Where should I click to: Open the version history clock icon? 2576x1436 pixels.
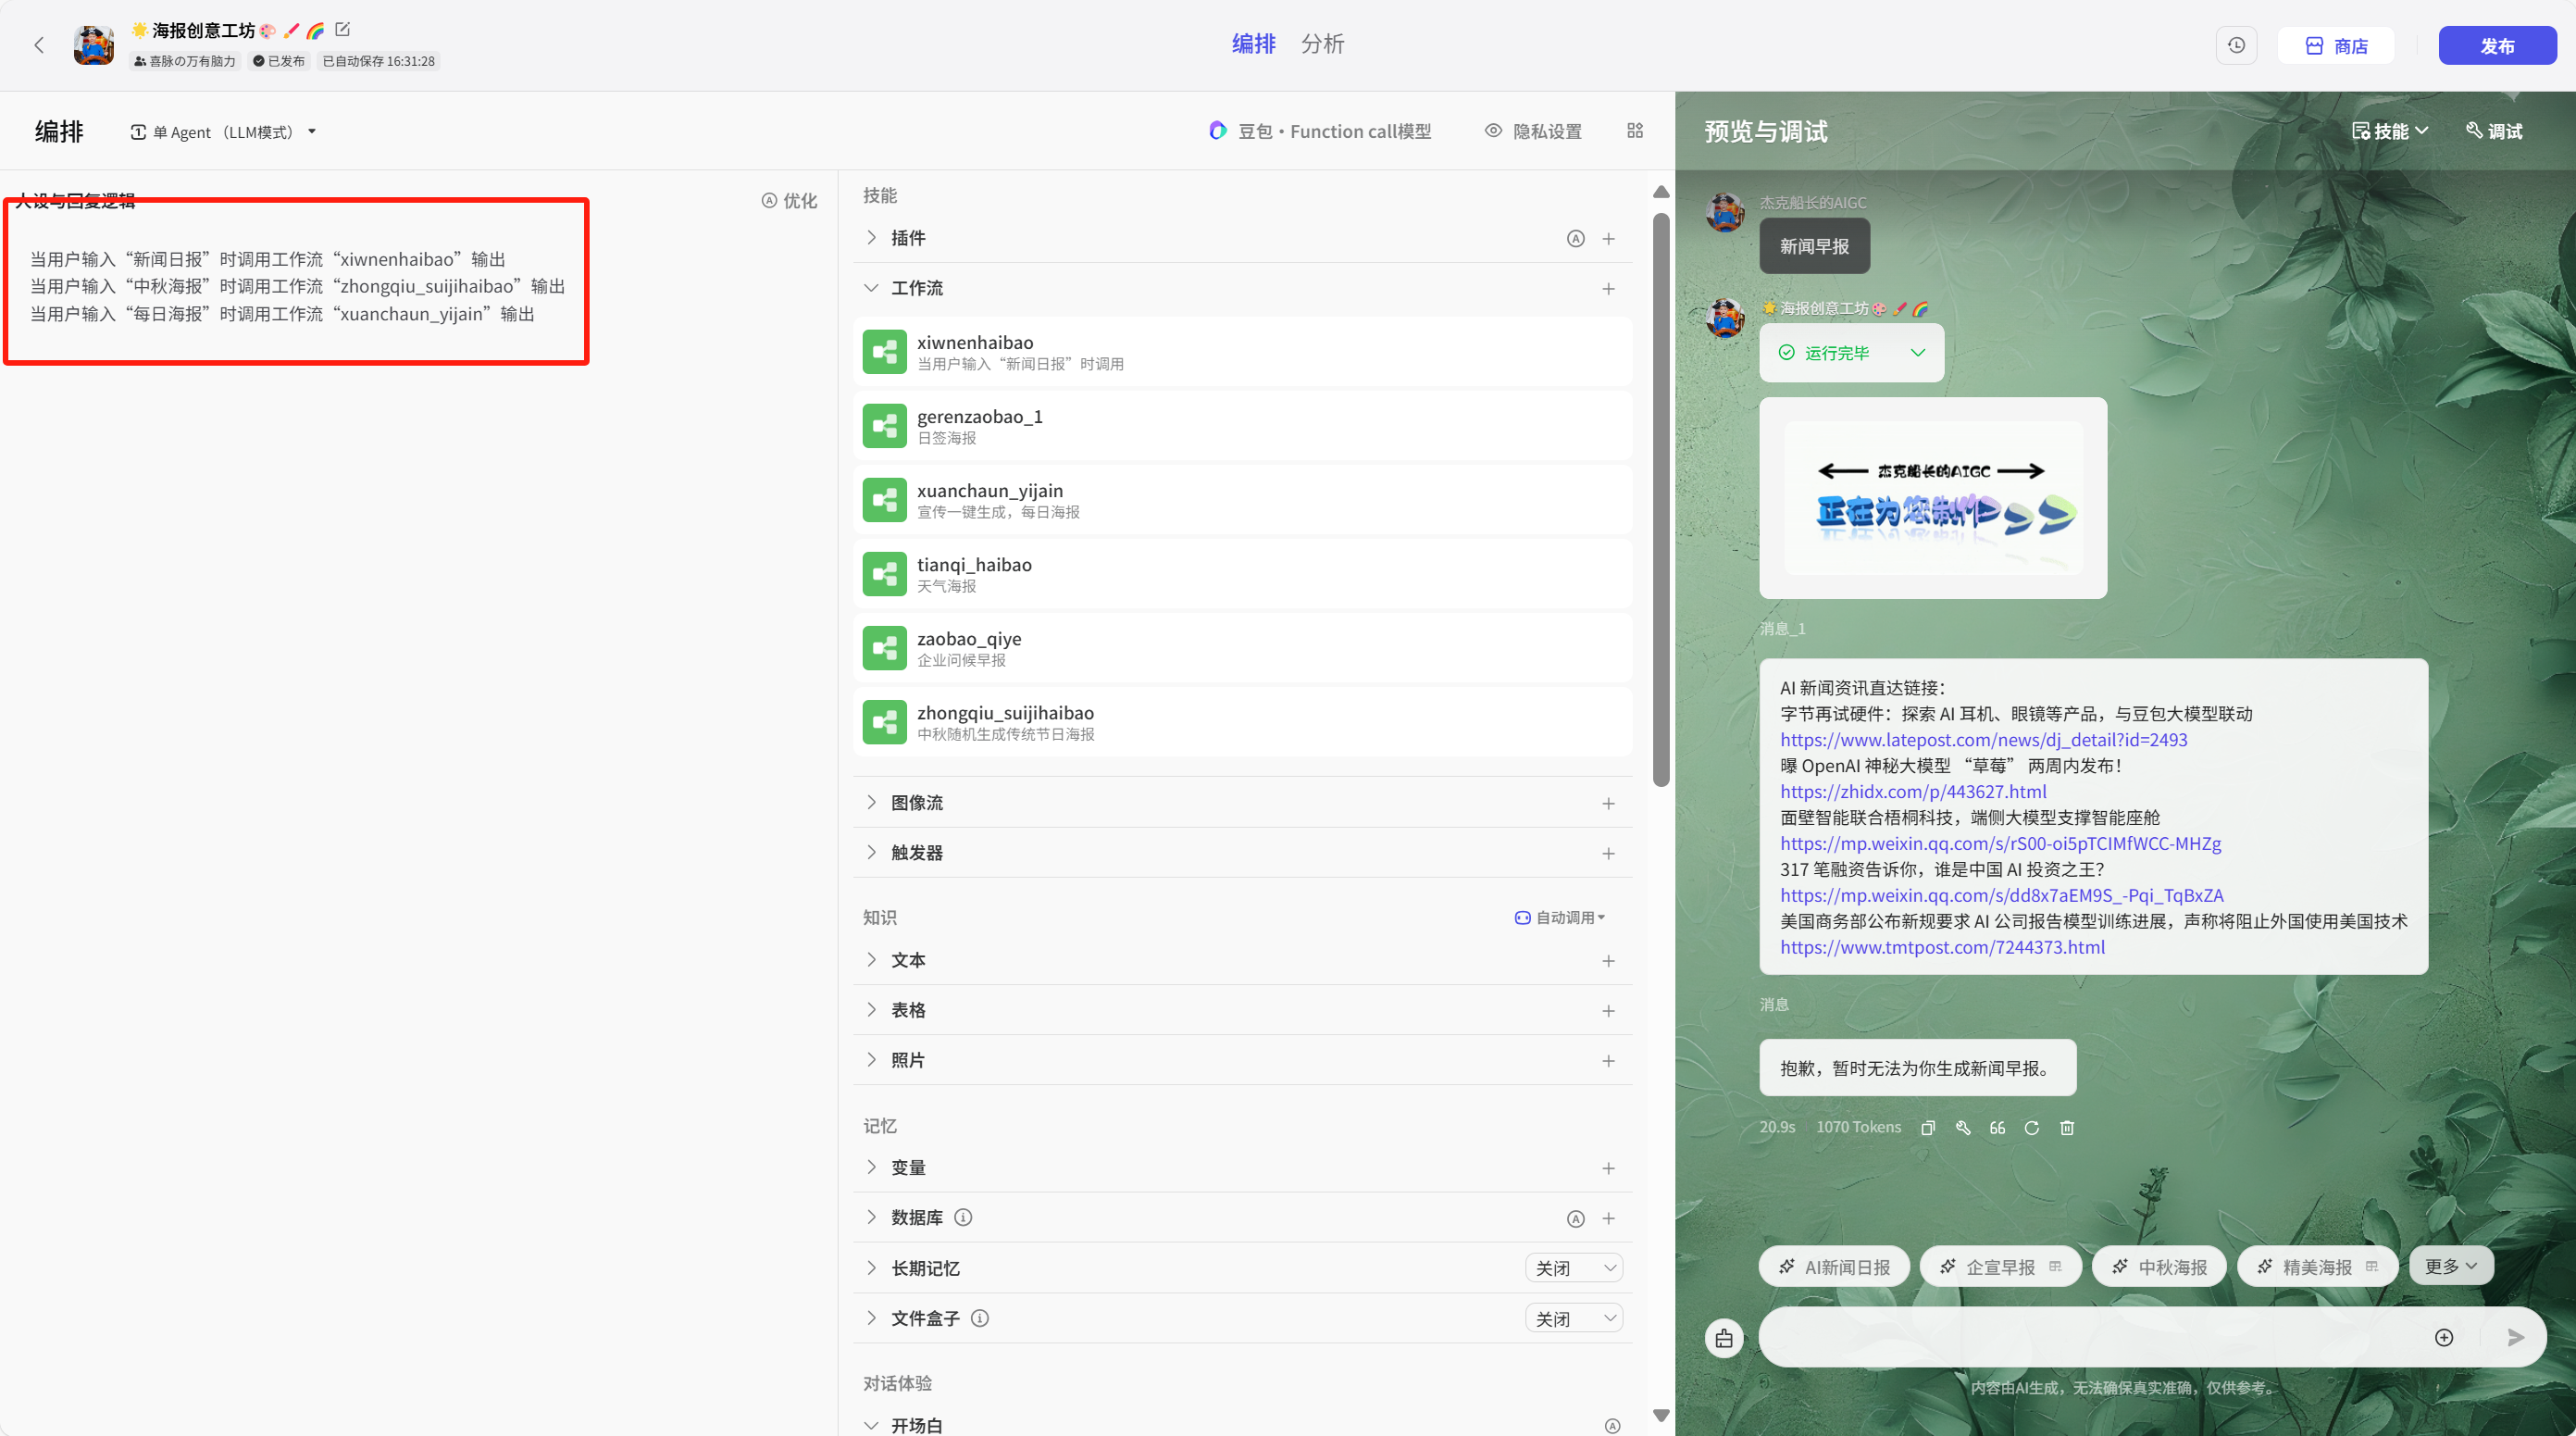point(2236,46)
